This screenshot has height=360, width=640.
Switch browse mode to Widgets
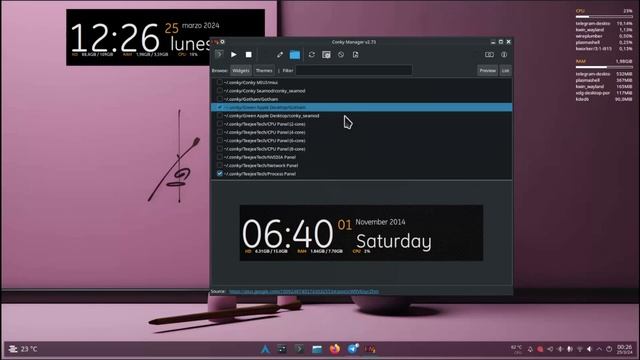[241, 71]
